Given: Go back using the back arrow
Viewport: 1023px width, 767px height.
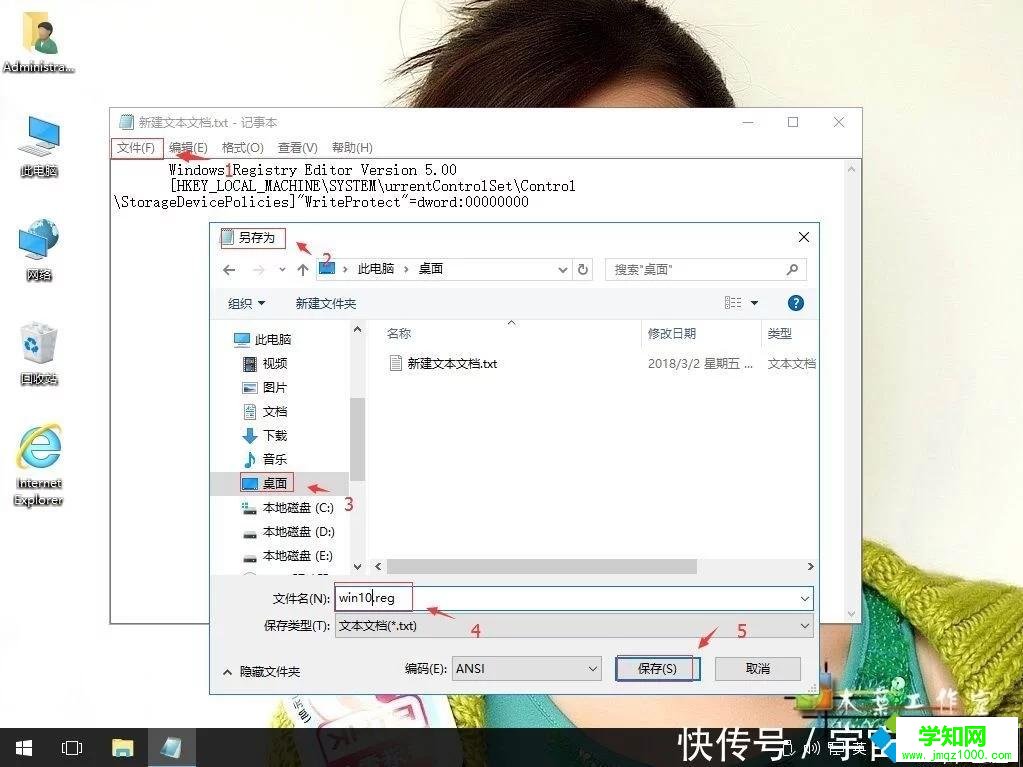Looking at the screenshot, I should click(229, 269).
